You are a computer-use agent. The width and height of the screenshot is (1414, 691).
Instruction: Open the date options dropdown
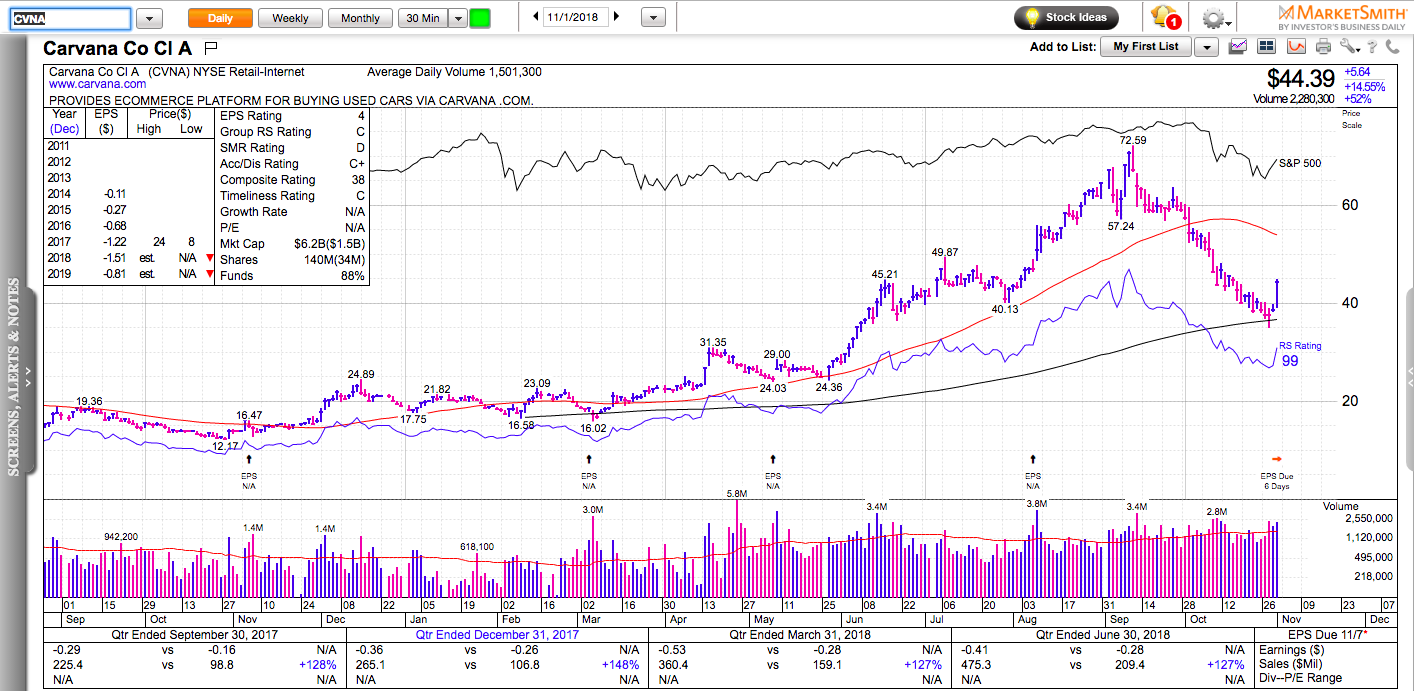tap(653, 18)
